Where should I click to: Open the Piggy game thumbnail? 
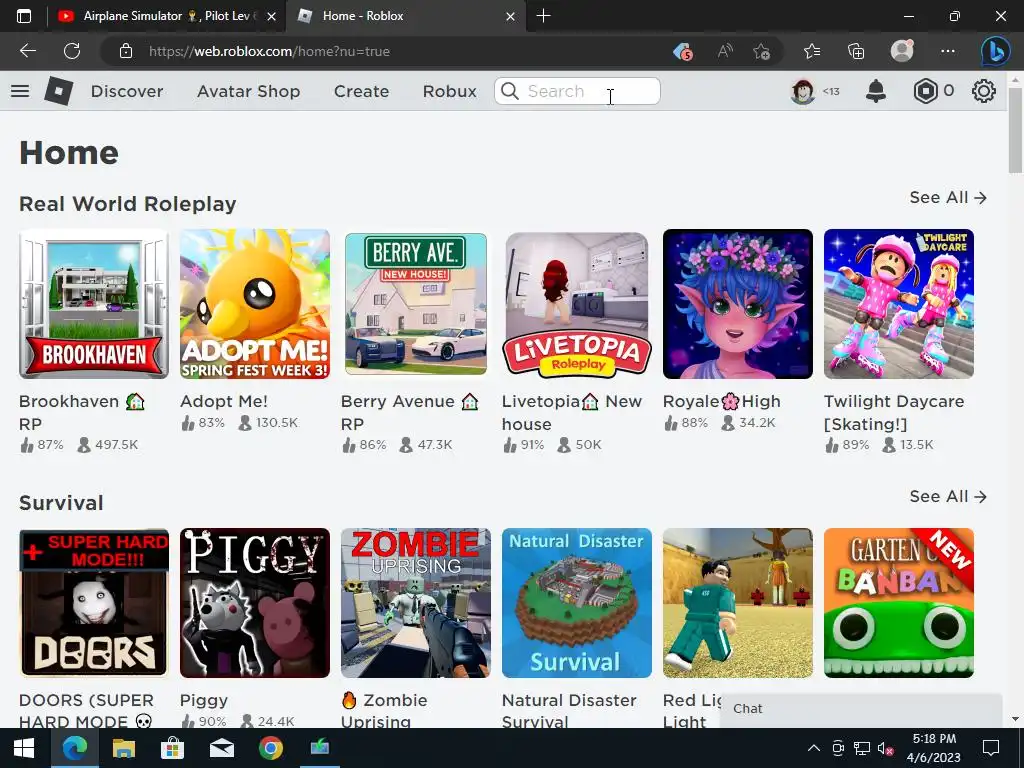[x=255, y=603]
